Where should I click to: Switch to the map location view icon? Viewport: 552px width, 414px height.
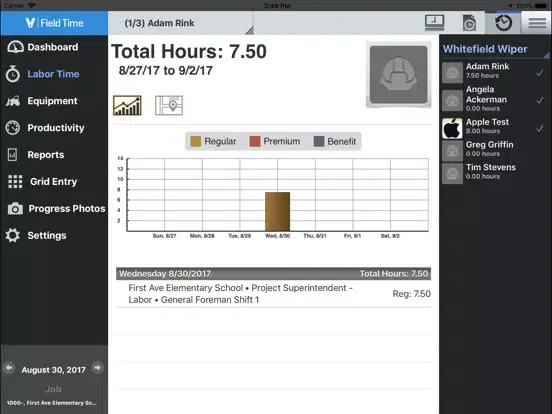pos(169,105)
